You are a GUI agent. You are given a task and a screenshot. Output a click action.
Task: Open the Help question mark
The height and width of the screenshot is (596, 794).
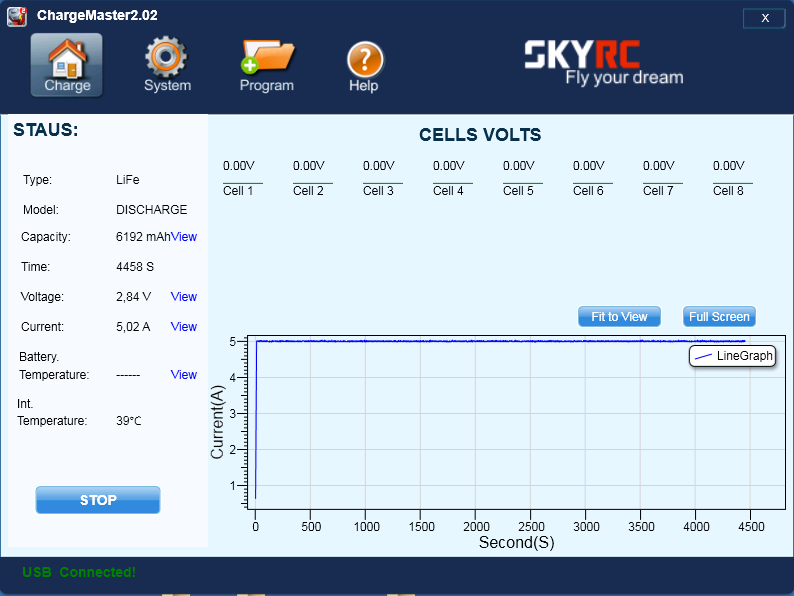pyautogui.click(x=364, y=66)
